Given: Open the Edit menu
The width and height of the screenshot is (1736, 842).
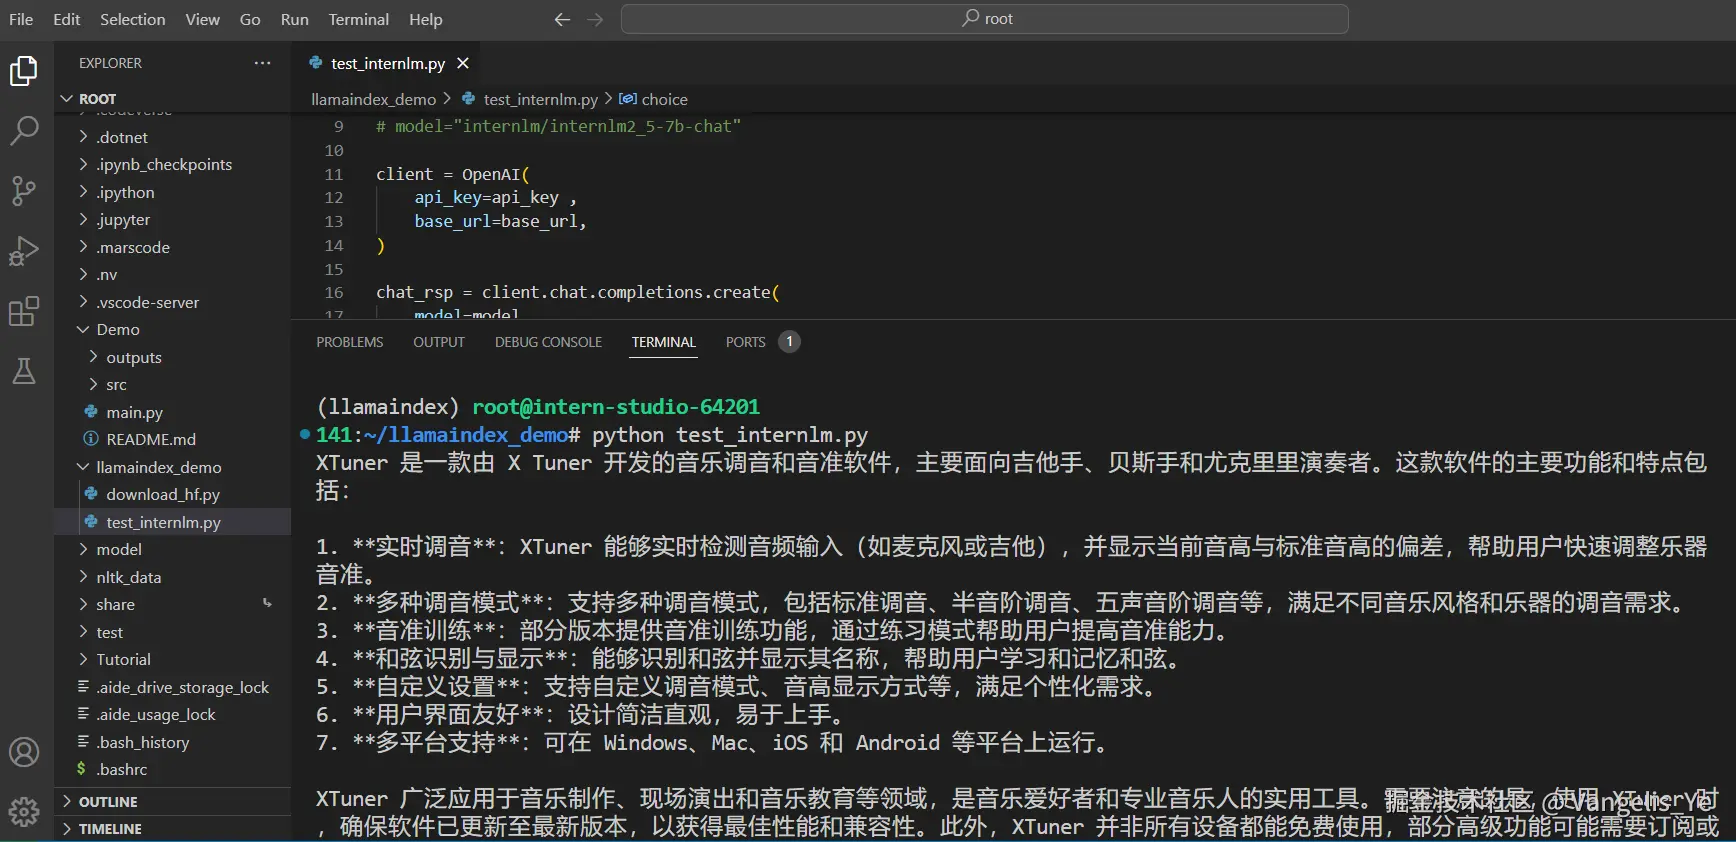Looking at the screenshot, I should [x=66, y=19].
